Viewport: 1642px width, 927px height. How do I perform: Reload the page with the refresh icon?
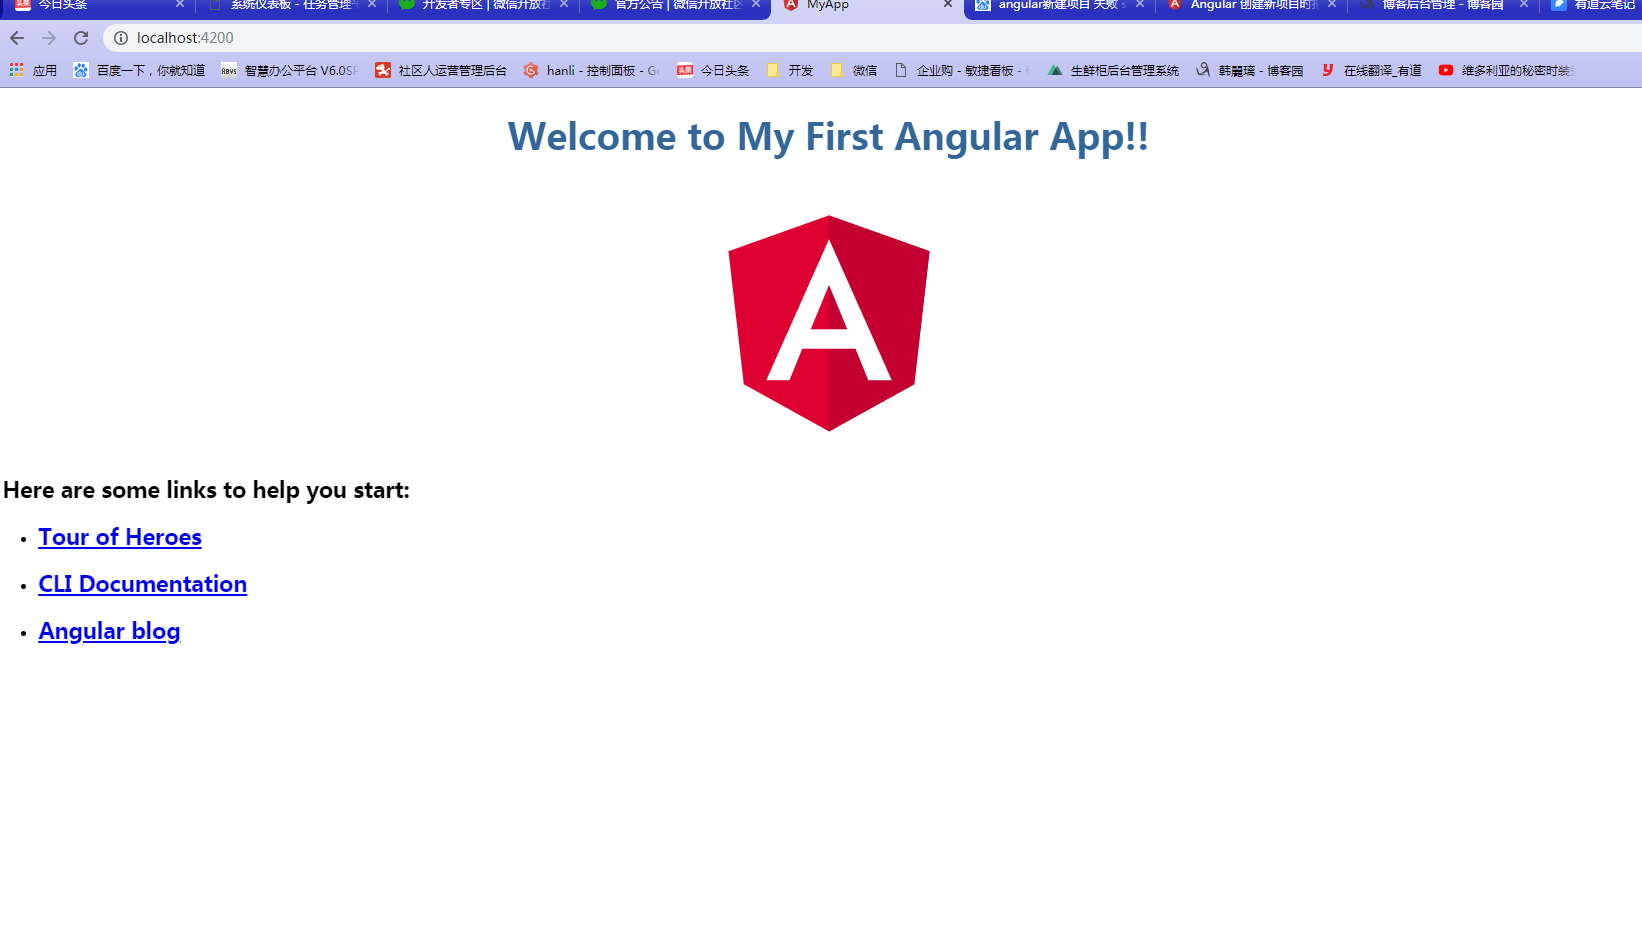(x=81, y=38)
